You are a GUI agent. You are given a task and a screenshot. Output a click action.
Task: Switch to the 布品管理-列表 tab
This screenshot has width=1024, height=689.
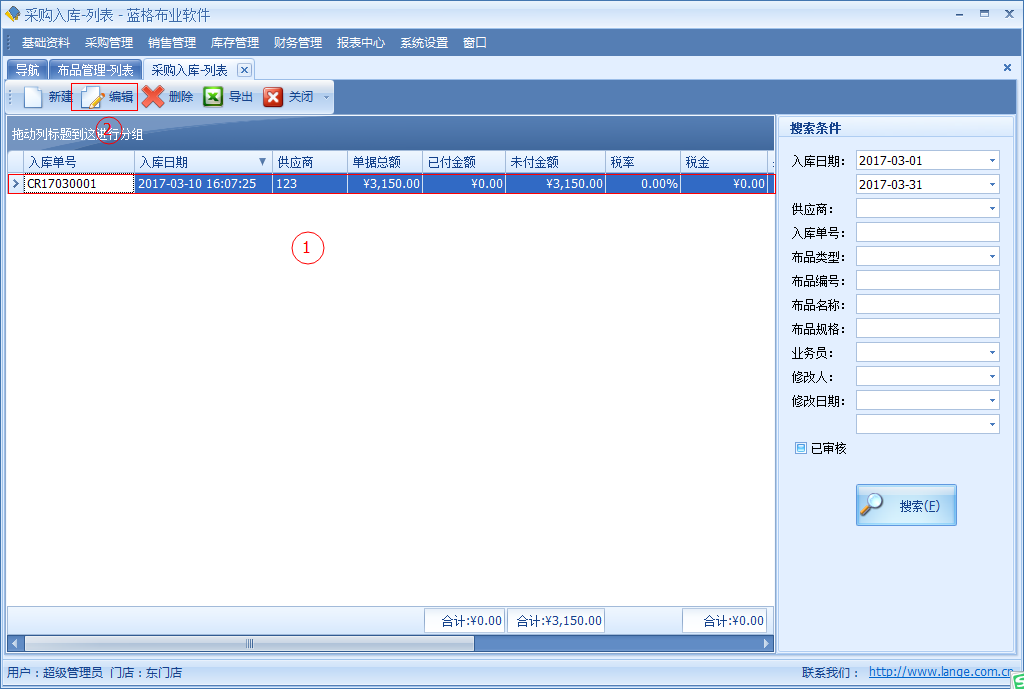click(96, 70)
